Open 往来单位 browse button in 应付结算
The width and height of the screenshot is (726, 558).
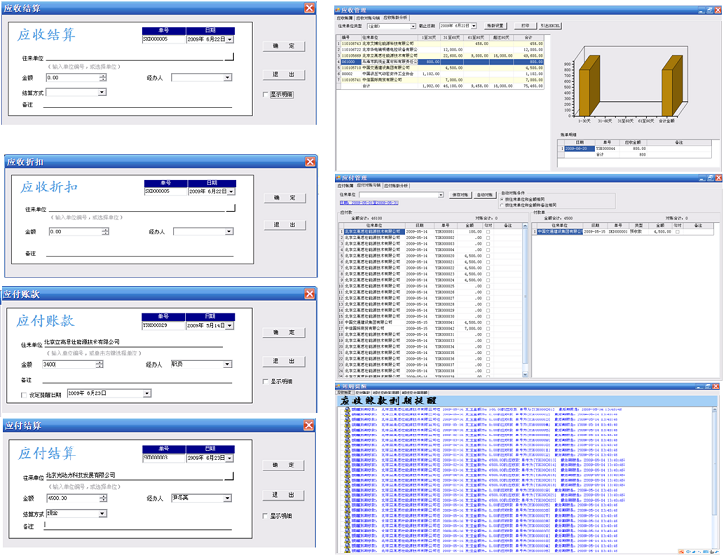229,476
